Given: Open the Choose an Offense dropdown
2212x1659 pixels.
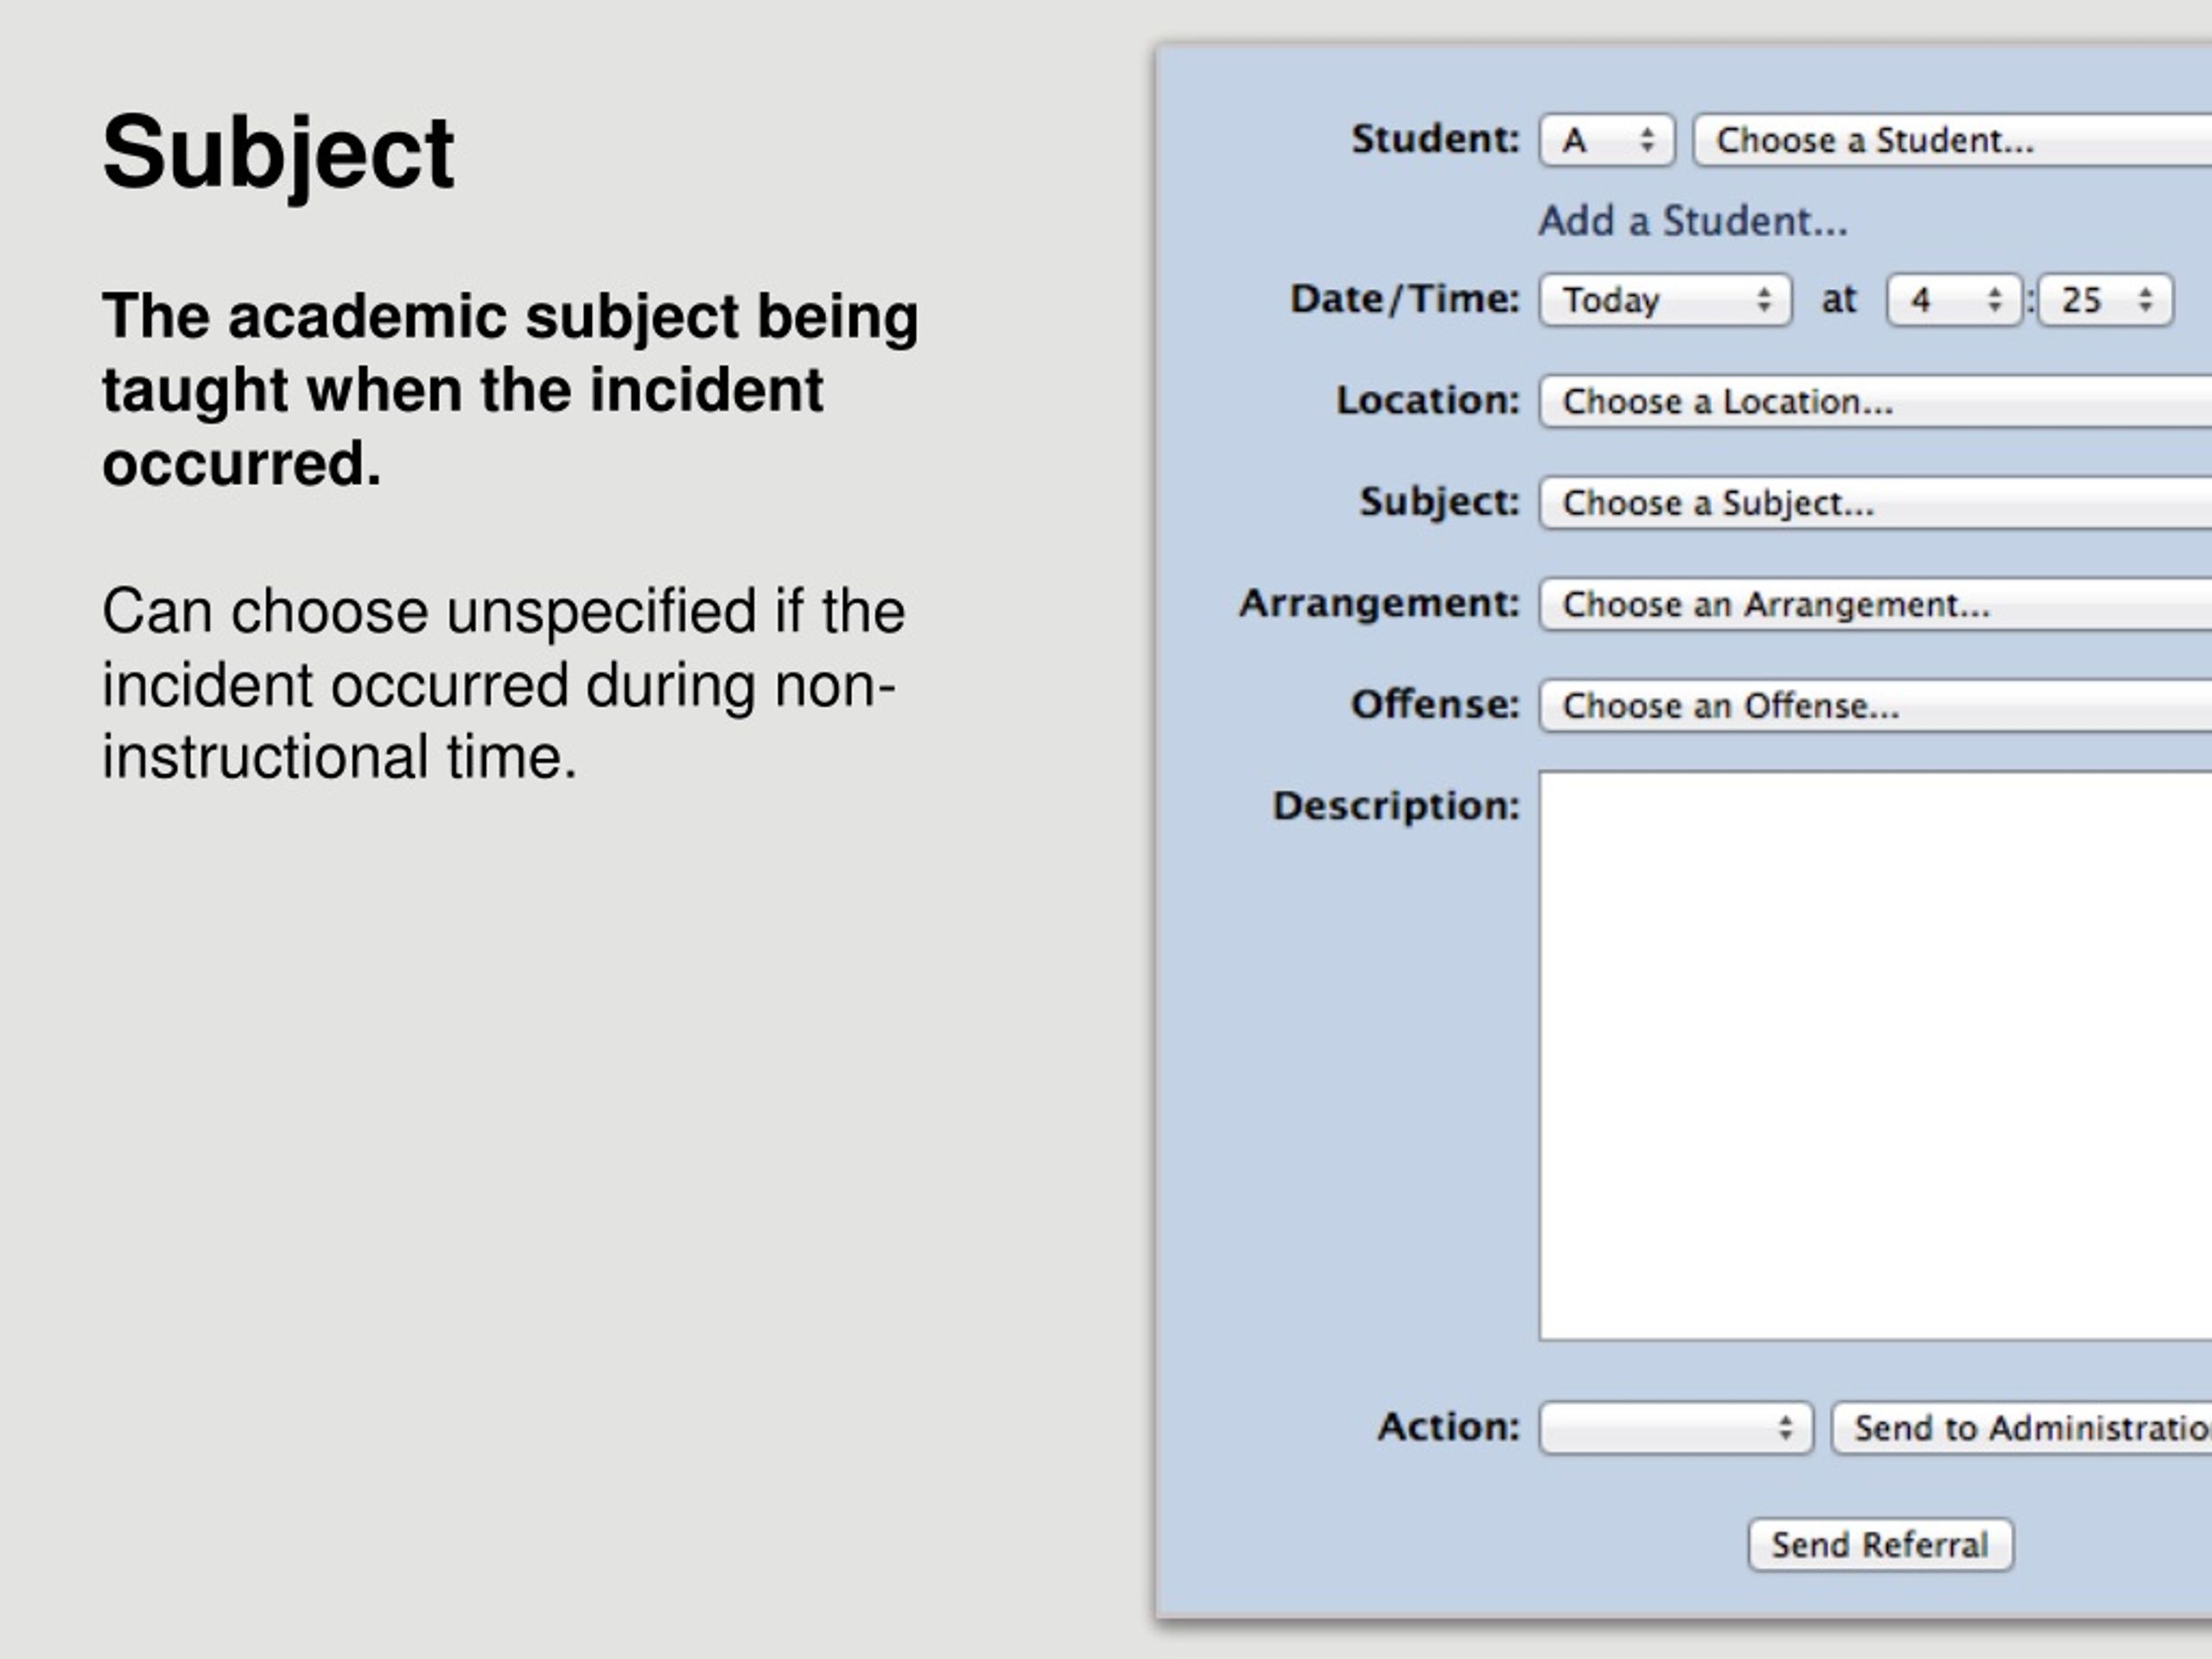Looking at the screenshot, I should click(x=1875, y=706).
